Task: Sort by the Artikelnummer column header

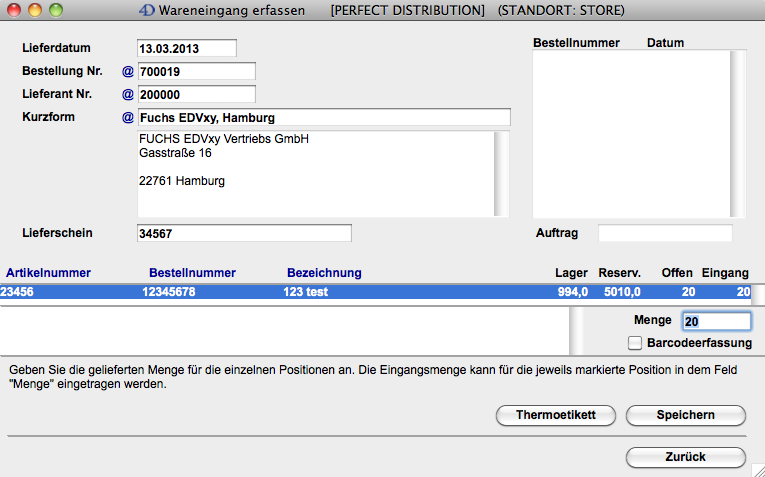Action: click(47, 272)
